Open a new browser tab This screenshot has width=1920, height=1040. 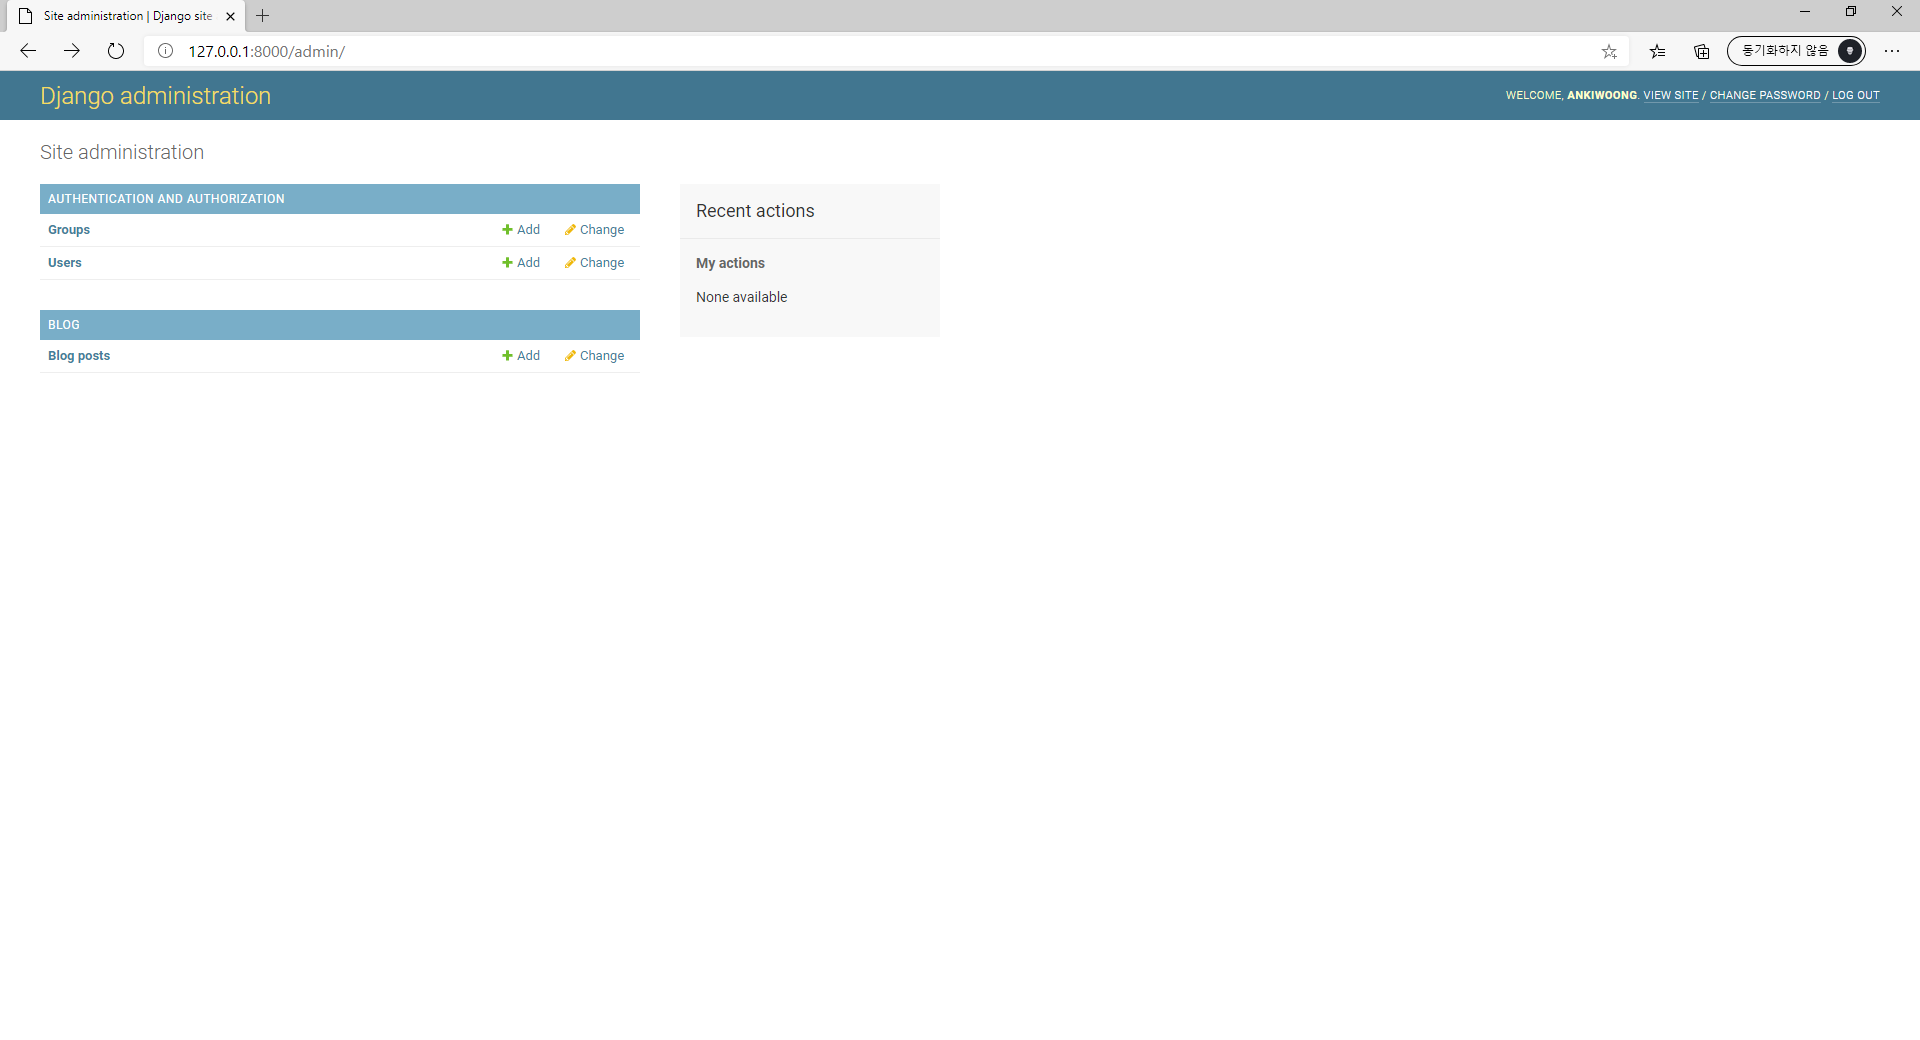(x=263, y=16)
